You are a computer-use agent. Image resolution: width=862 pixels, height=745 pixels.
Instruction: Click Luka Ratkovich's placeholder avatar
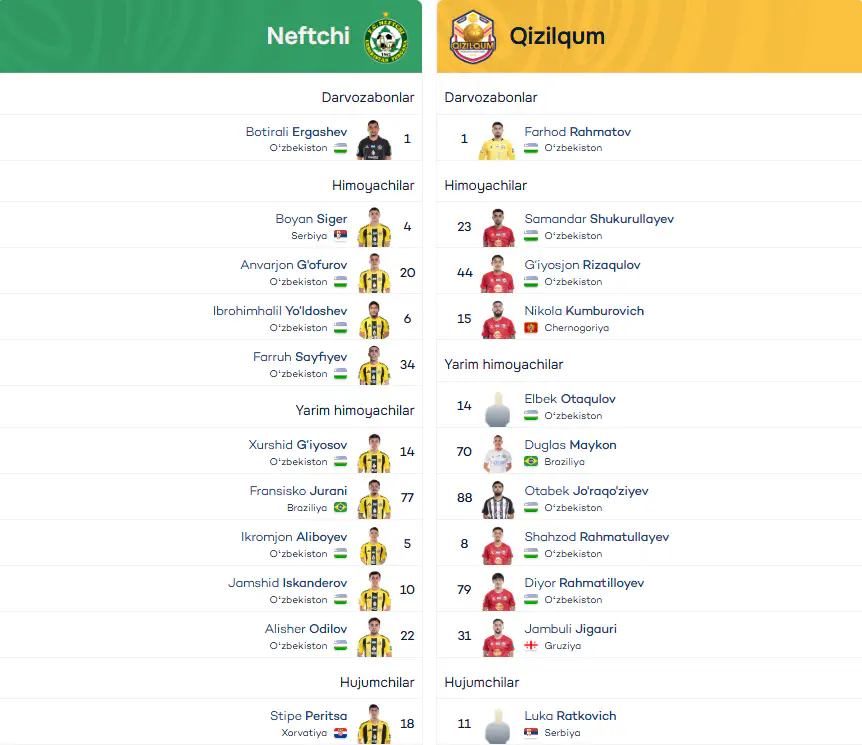498,726
